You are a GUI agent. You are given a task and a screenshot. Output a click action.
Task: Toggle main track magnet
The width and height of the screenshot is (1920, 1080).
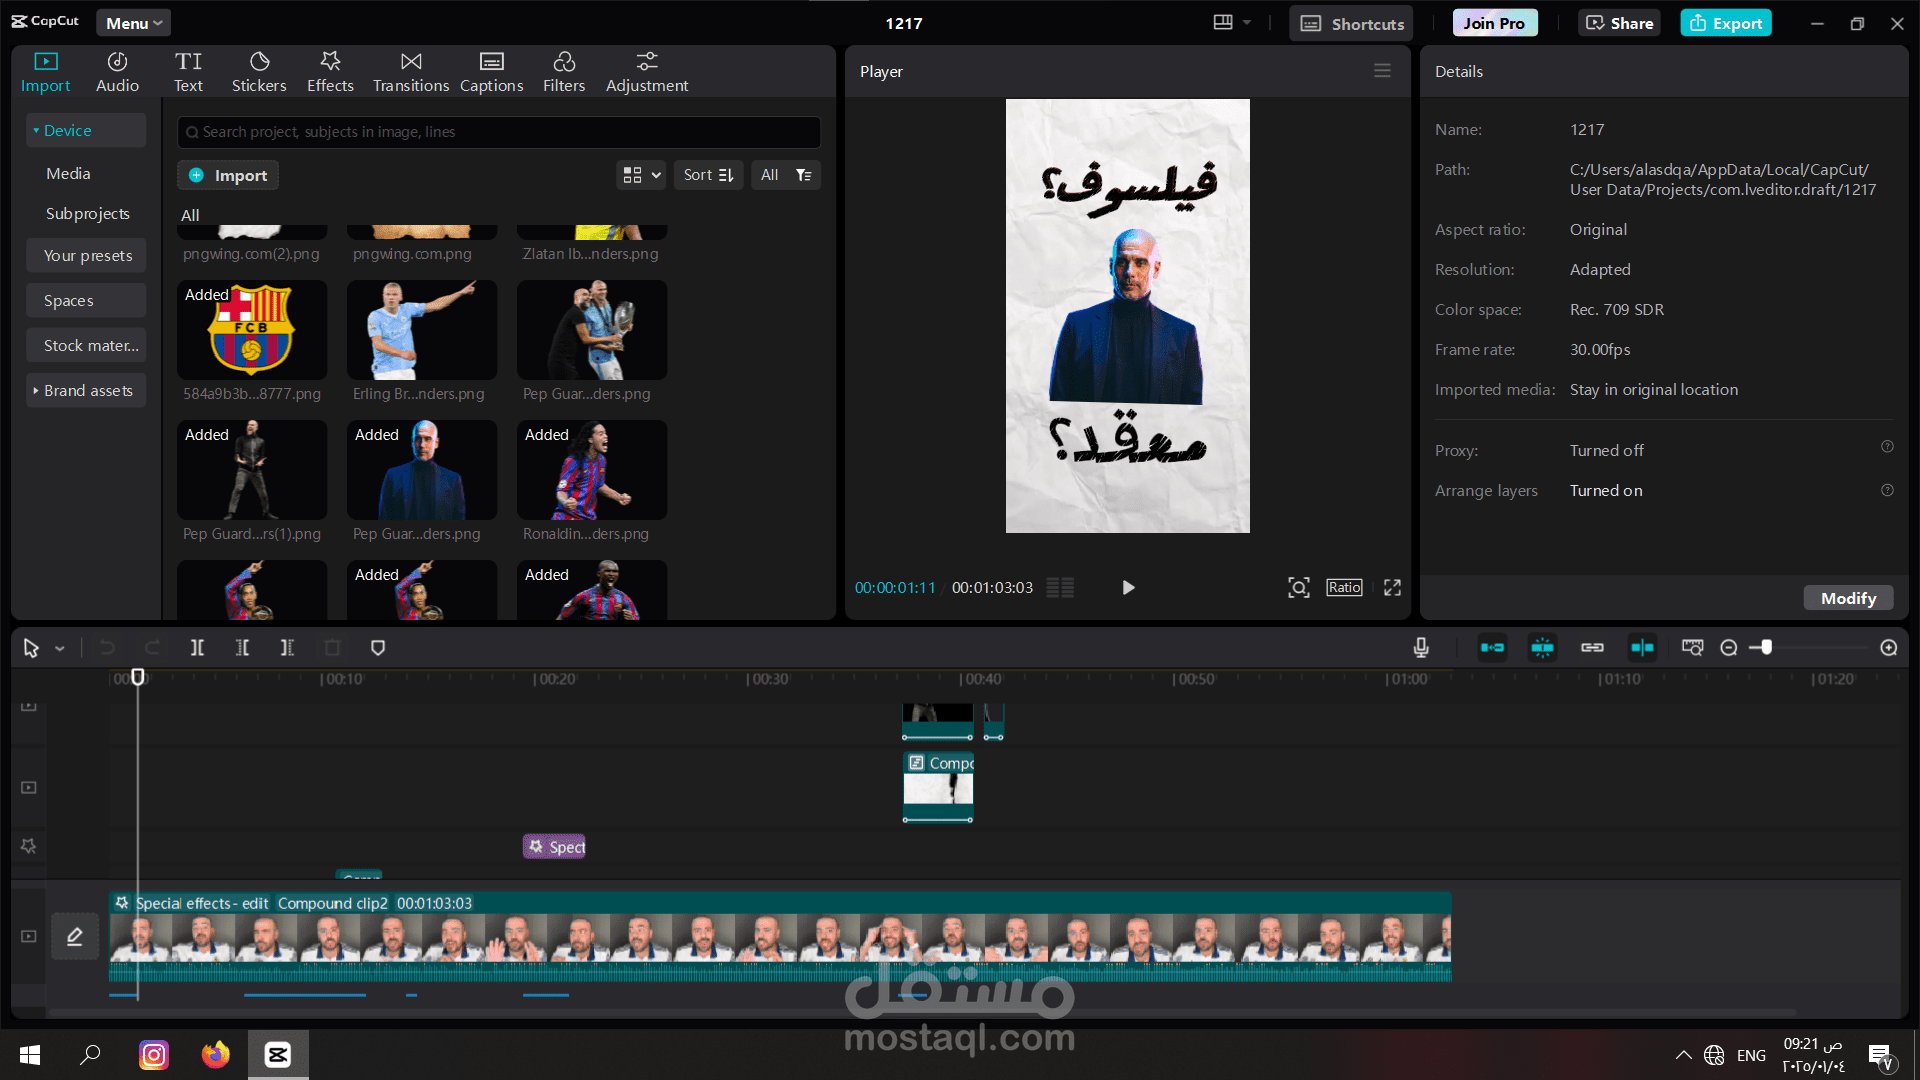(x=1492, y=648)
